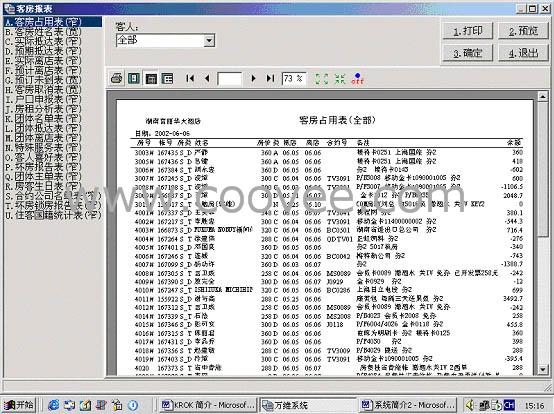Select the single page view icon

click(134, 78)
